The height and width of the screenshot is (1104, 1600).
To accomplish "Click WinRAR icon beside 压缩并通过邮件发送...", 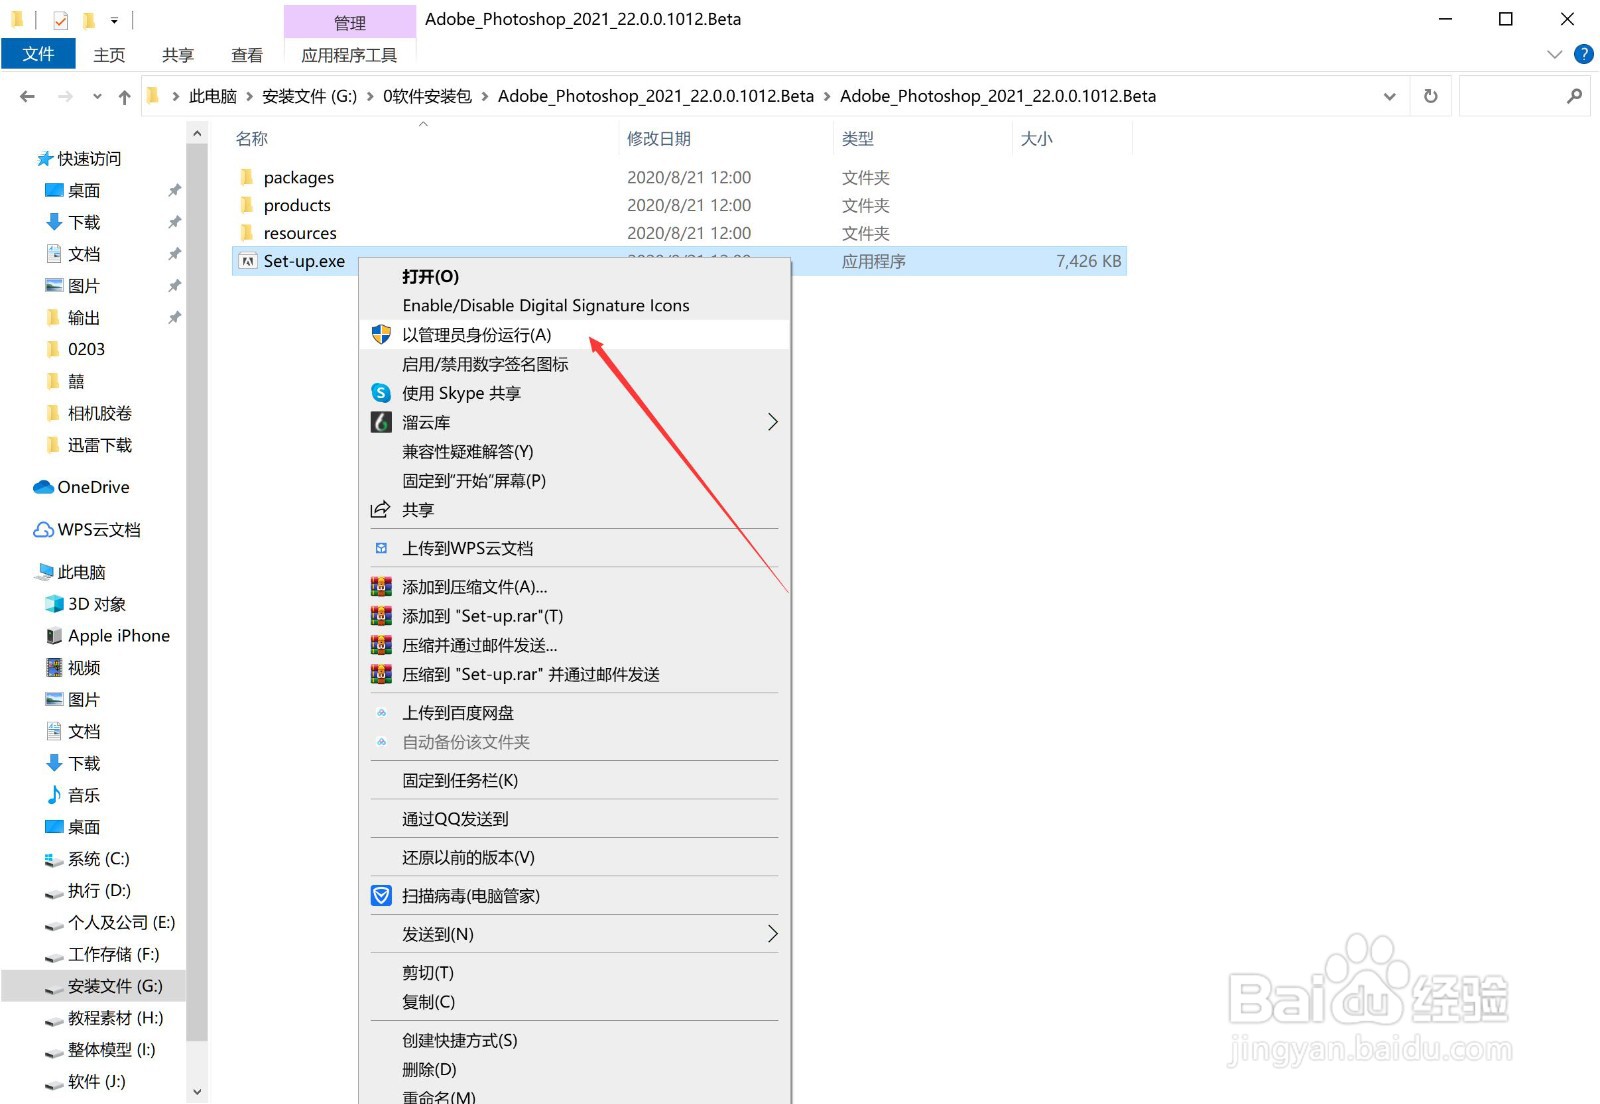I will (381, 645).
